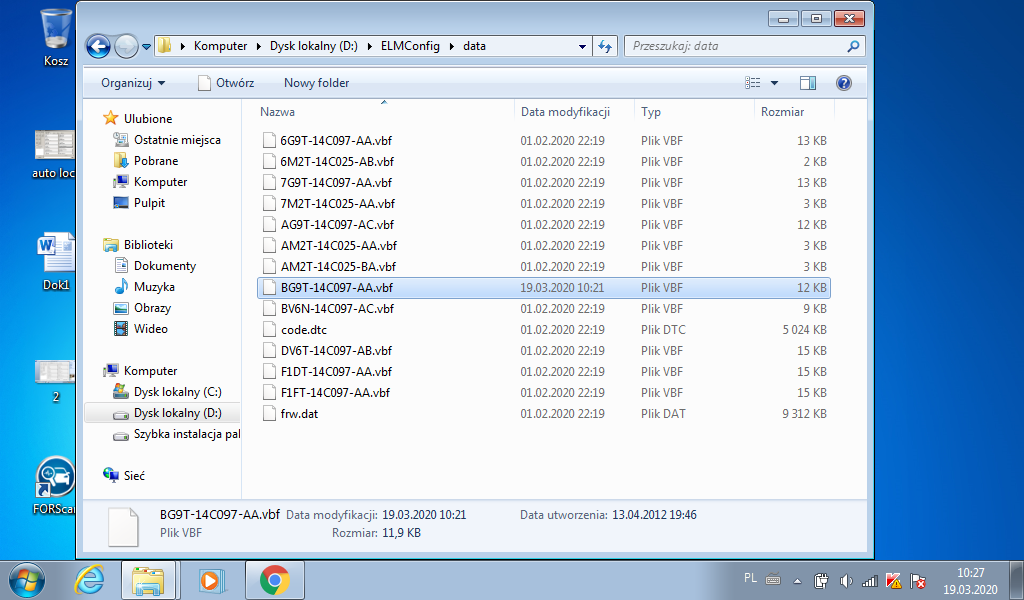Open recent pages dropdown next to Forward

pyautogui.click(x=146, y=47)
